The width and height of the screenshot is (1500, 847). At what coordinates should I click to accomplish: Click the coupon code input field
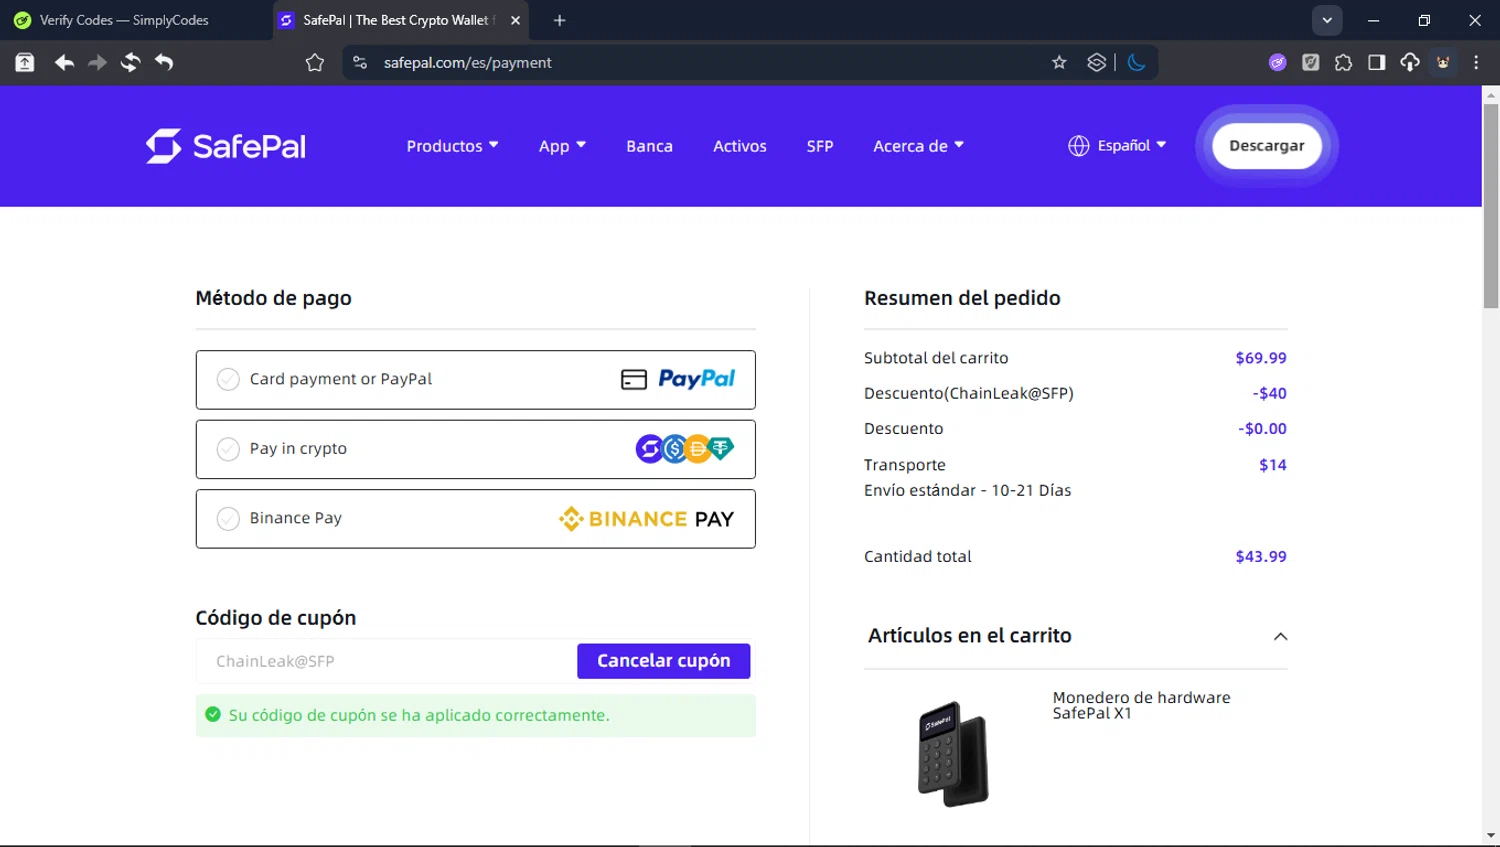click(386, 661)
